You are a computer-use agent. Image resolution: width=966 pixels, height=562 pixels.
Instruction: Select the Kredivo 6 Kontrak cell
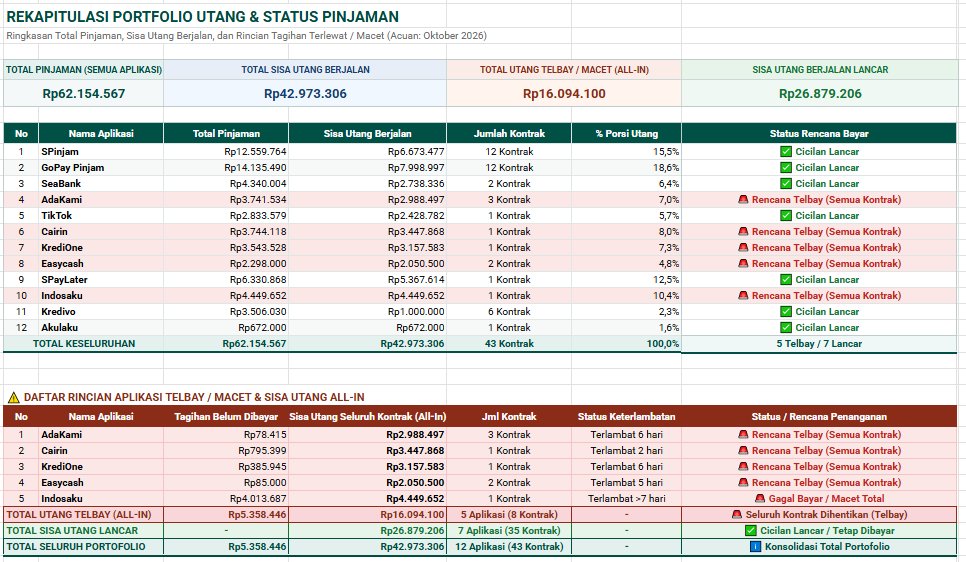509,312
